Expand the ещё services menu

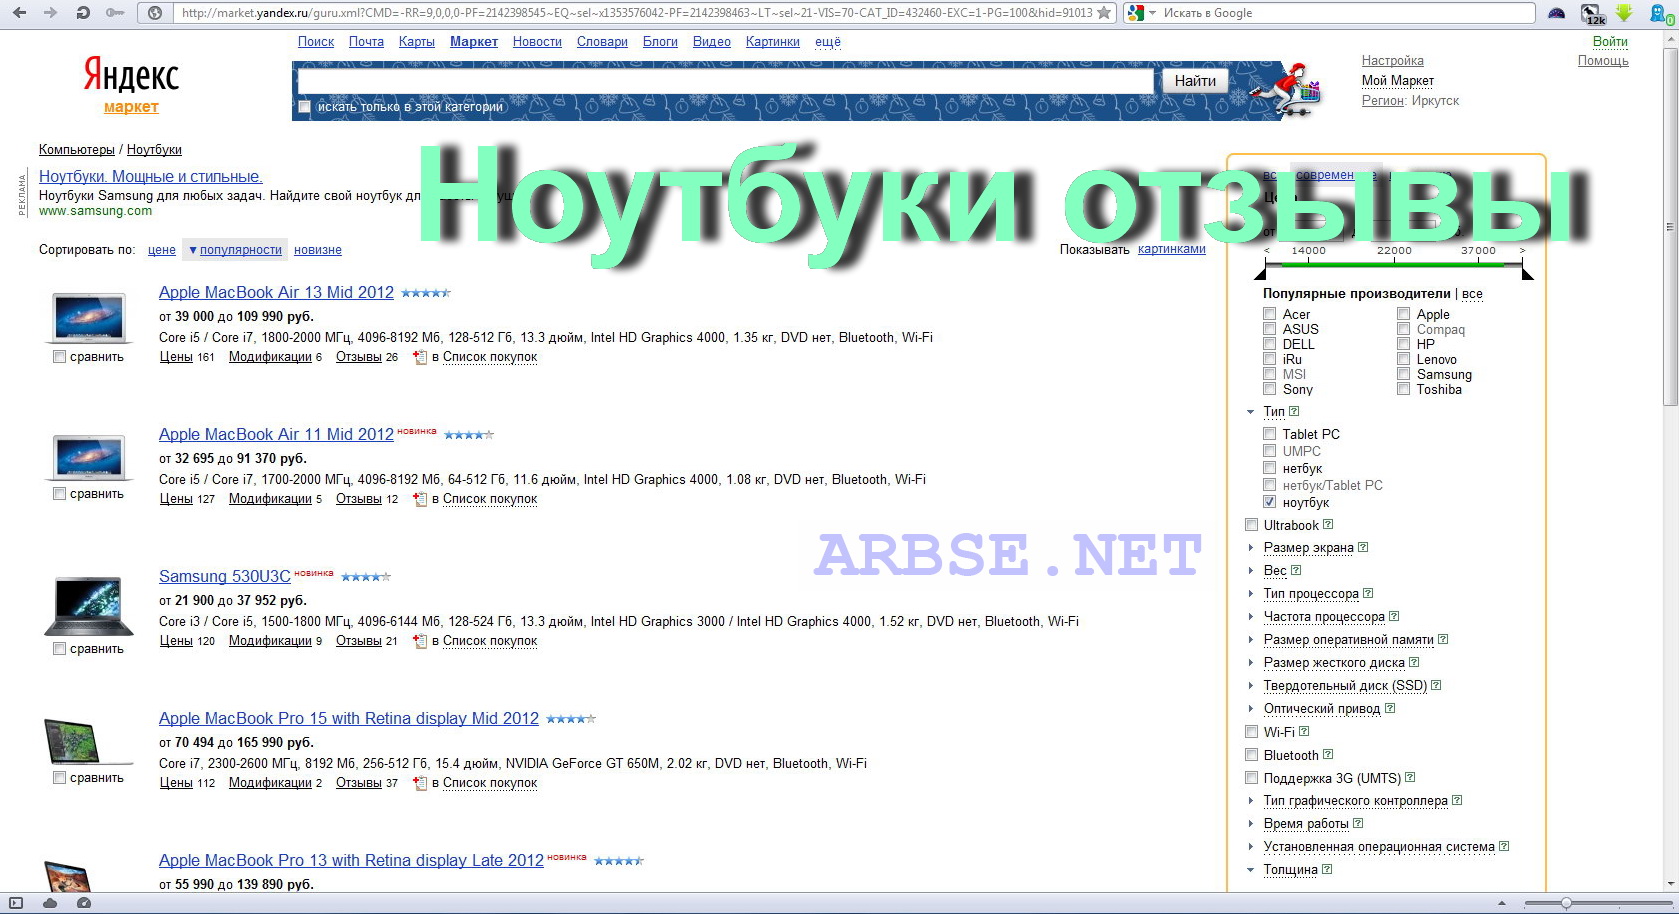point(828,42)
